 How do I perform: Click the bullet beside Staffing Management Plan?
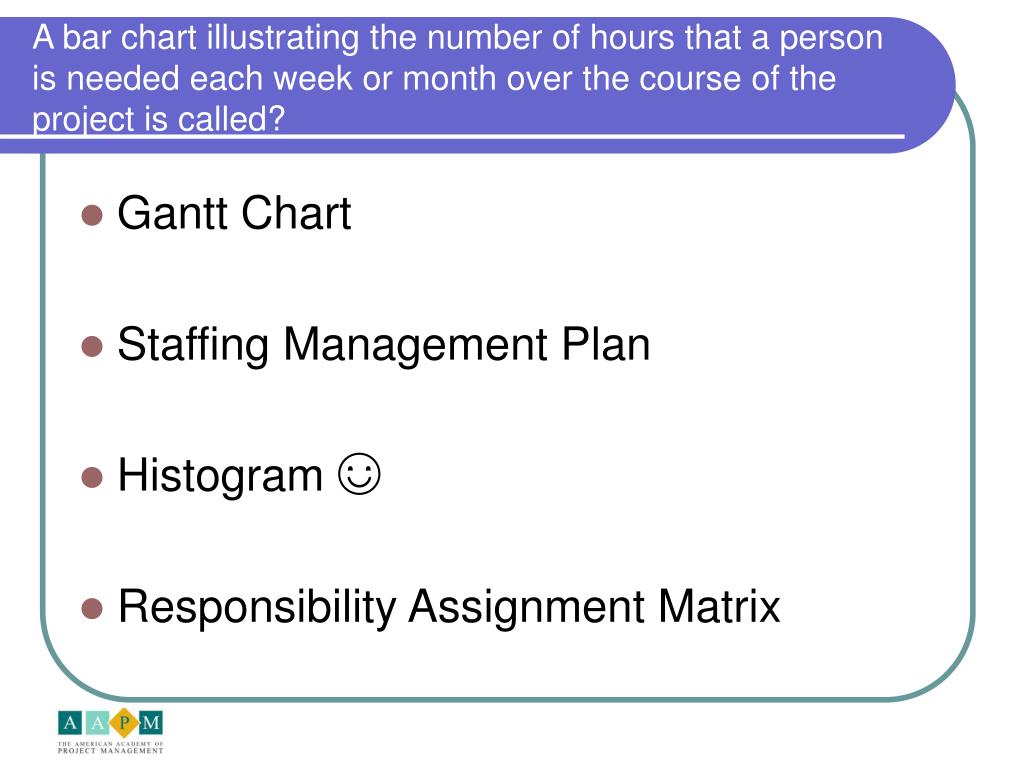(x=92, y=346)
